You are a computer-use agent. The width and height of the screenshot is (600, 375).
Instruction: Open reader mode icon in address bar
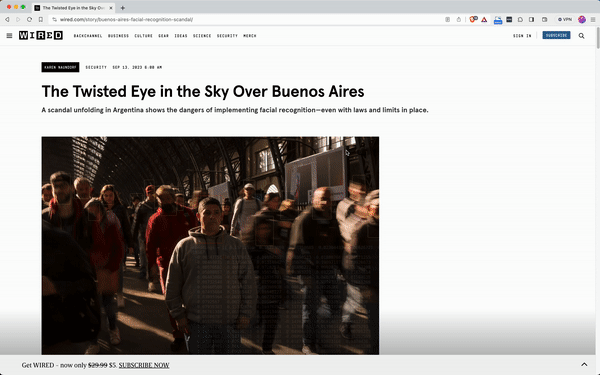[x=447, y=20]
